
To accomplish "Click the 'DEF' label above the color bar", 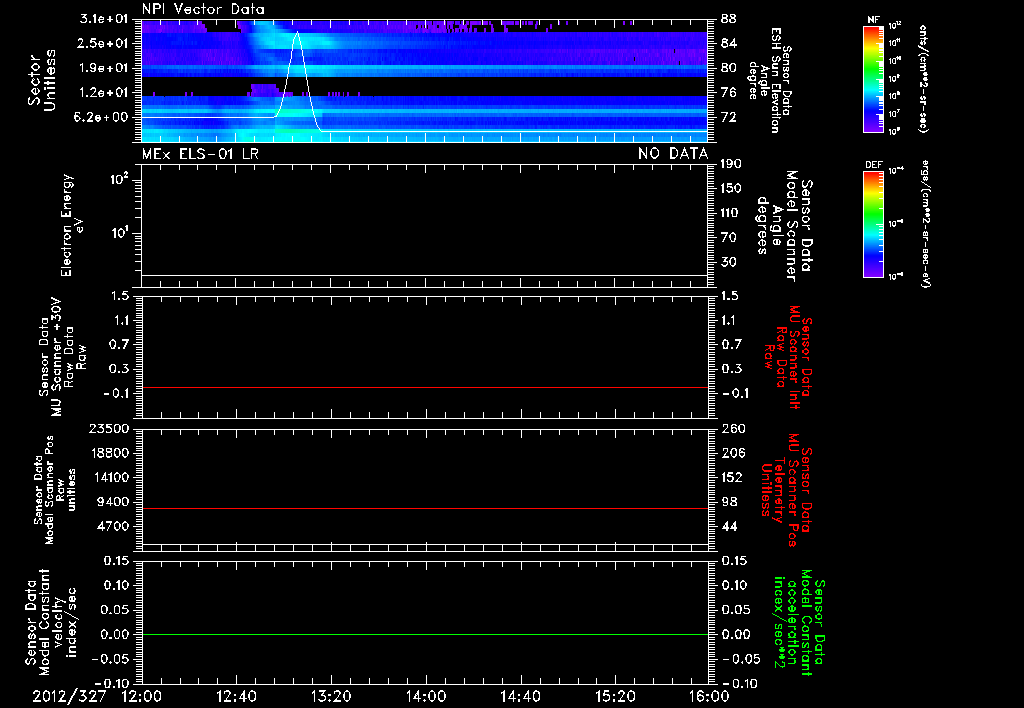I will click(x=873, y=165).
